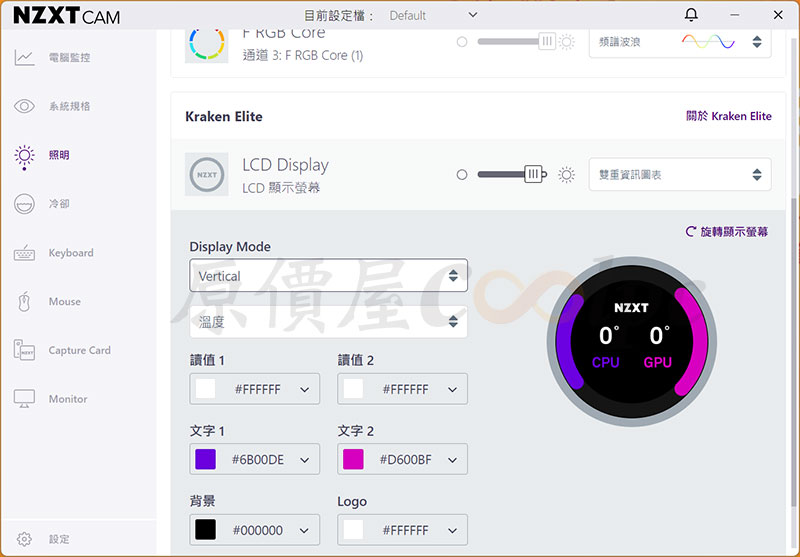
Task: Open the 設定 menu item
Action: click(59, 539)
